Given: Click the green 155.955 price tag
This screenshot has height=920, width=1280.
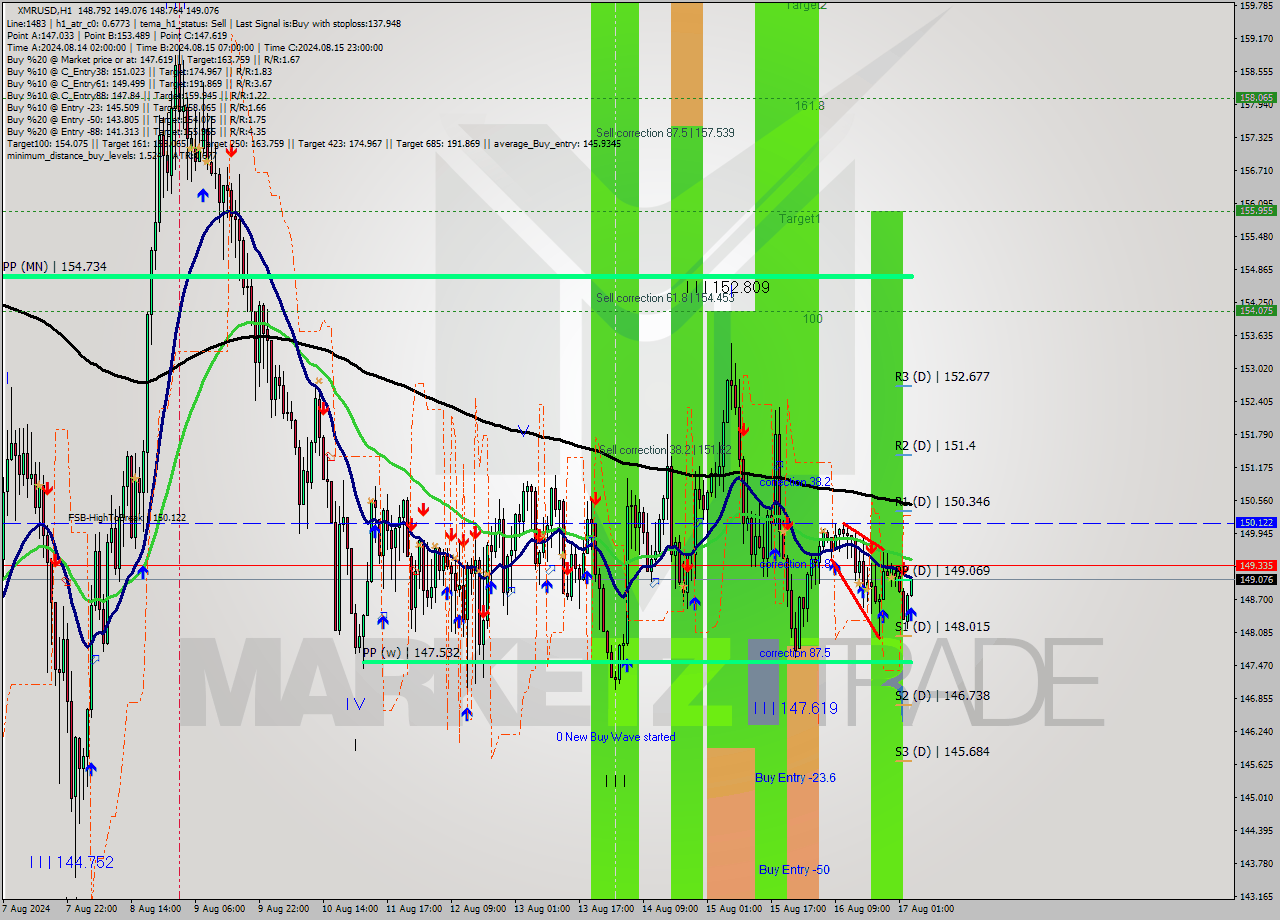Looking at the screenshot, I should (x=1256, y=210).
